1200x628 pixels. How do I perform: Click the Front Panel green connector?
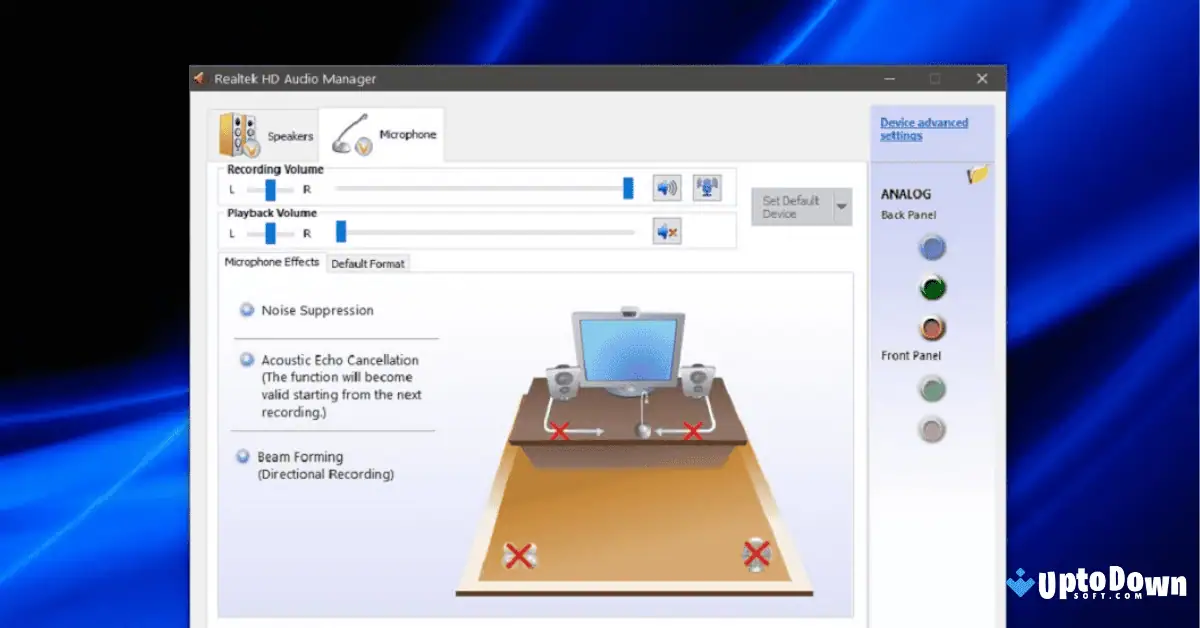coord(931,388)
